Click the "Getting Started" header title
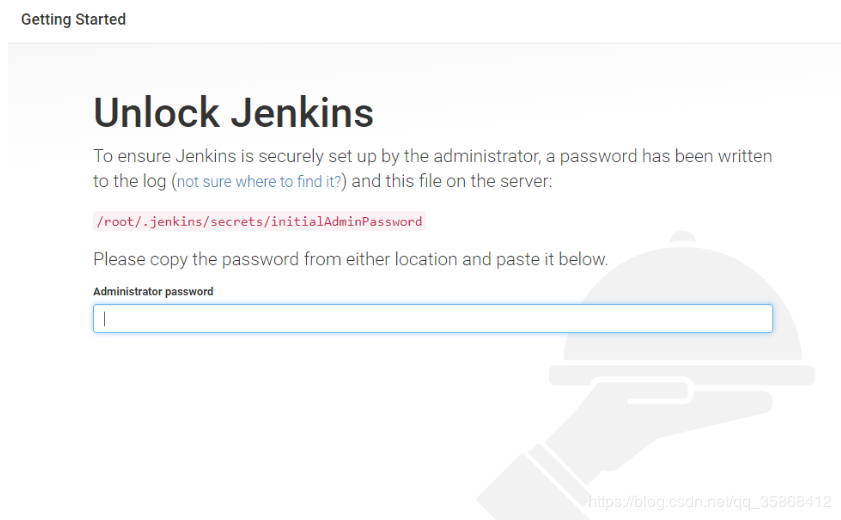This screenshot has width=841, height=520. coord(73,19)
